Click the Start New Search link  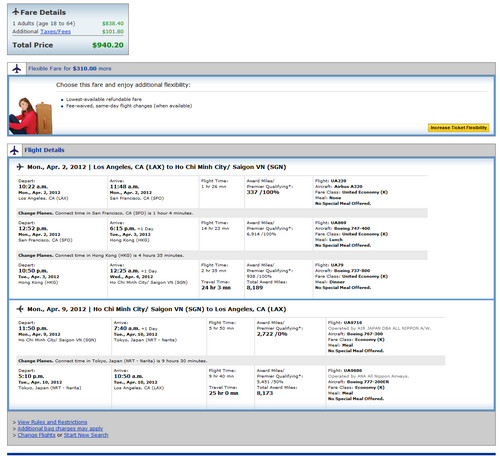86,435
